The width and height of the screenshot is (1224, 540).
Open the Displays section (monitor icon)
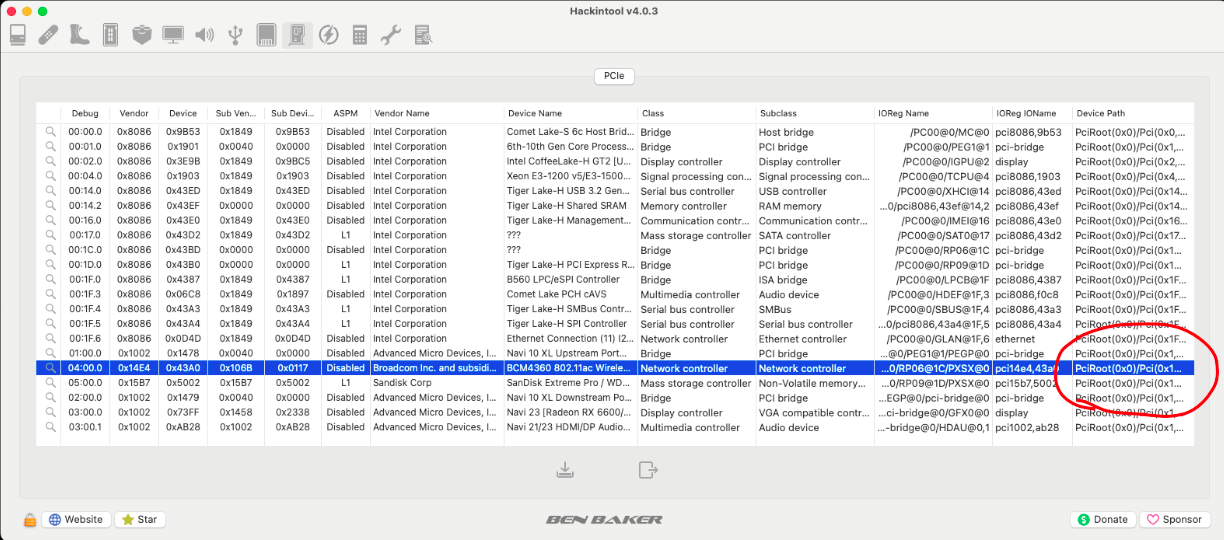tap(173, 35)
